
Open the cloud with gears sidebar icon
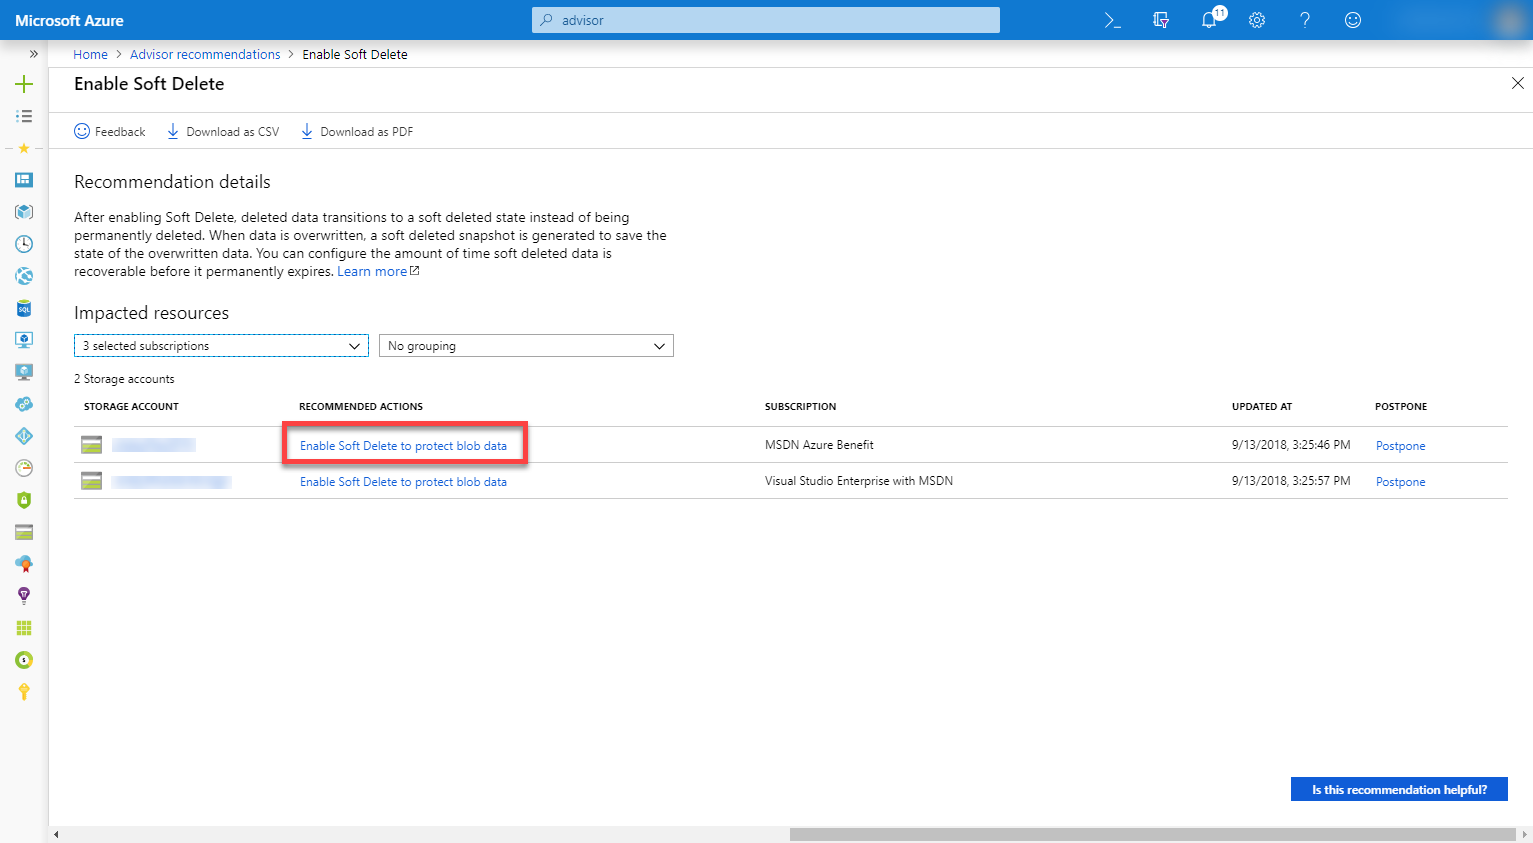point(24,404)
